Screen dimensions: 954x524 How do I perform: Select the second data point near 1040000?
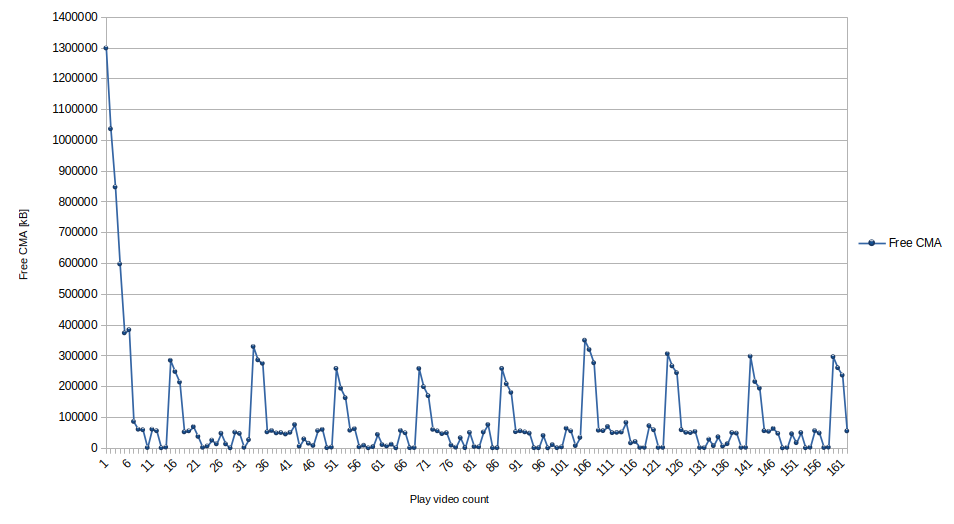click(110, 128)
